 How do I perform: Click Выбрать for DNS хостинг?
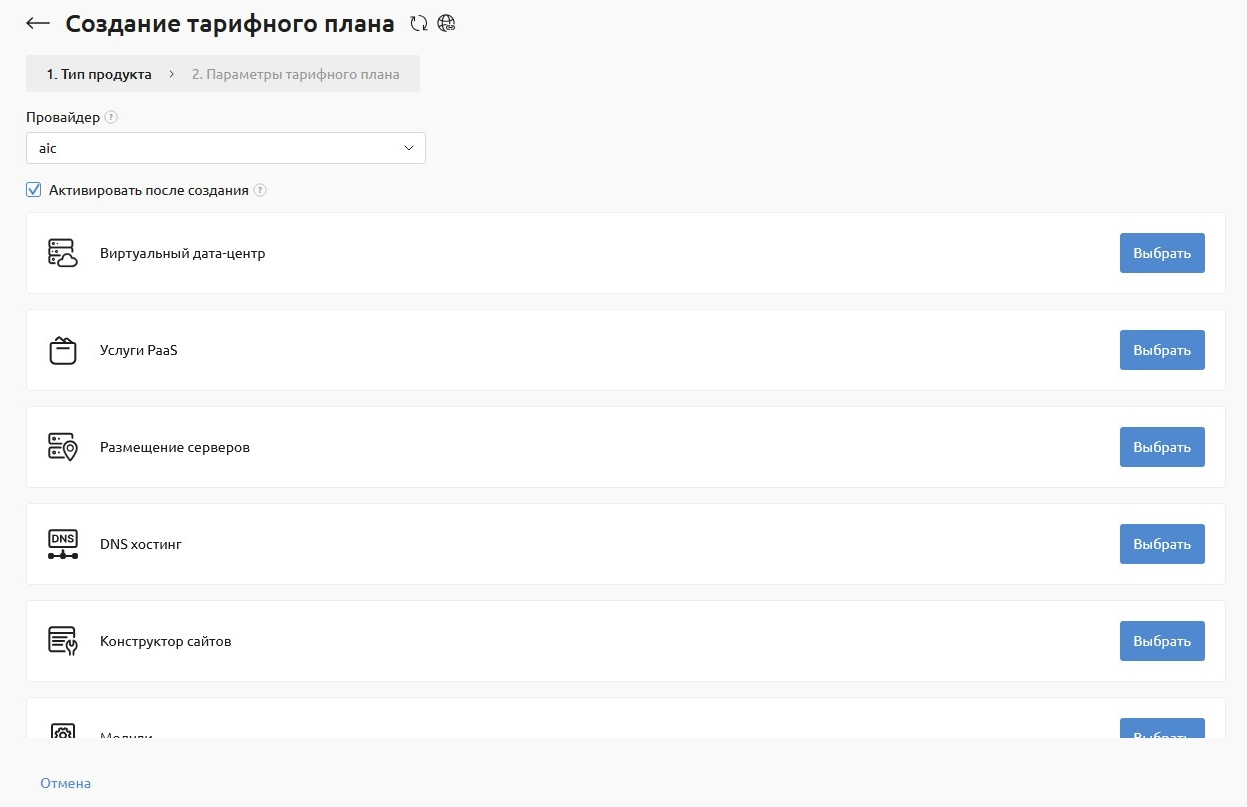coord(1162,544)
